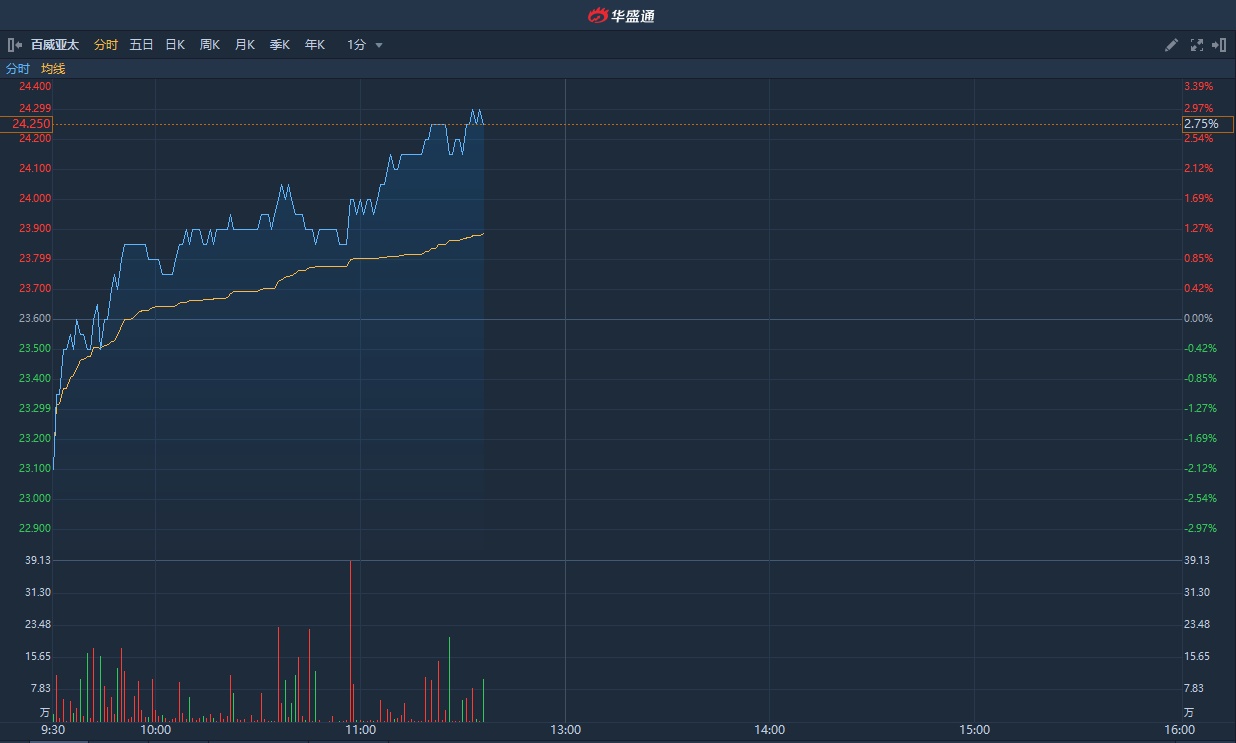This screenshot has width=1236, height=743.
Task: Select the 周K weekly candlestick tab
Action: coord(210,45)
